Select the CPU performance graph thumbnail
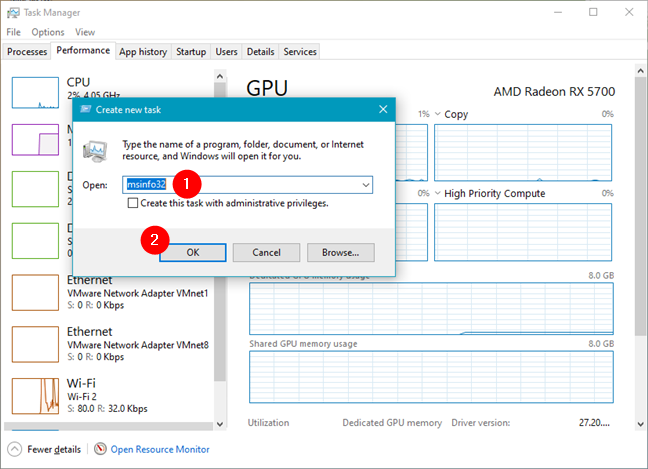 [x=36, y=92]
